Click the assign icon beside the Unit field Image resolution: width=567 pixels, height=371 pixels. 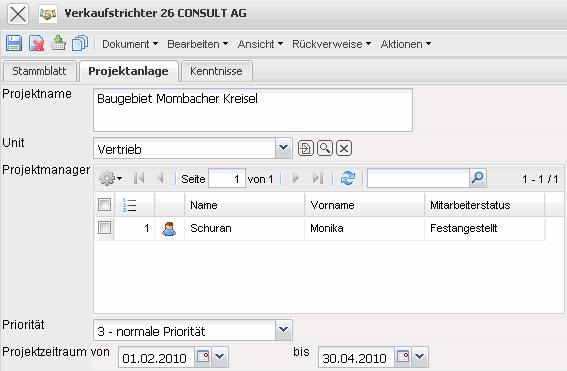coord(306,148)
